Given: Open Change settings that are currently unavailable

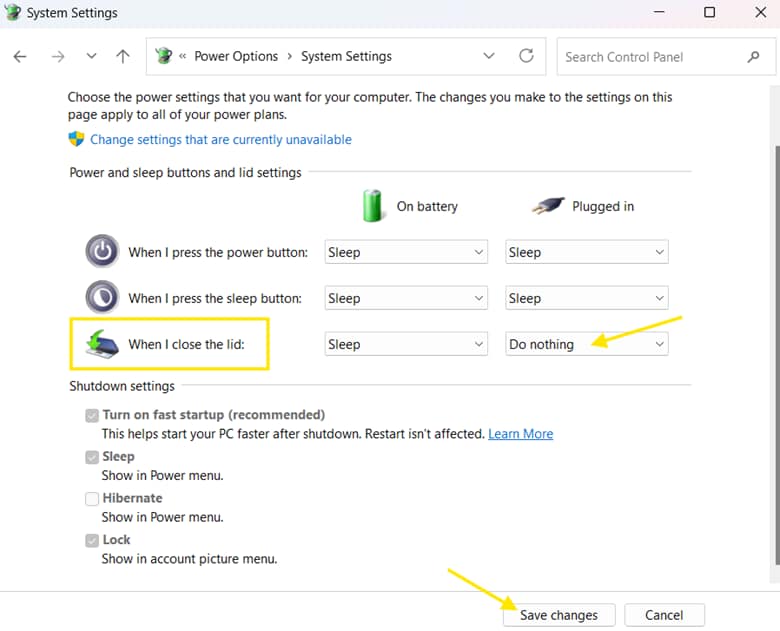Looking at the screenshot, I should pyautogui.click(x=221, y=140).
